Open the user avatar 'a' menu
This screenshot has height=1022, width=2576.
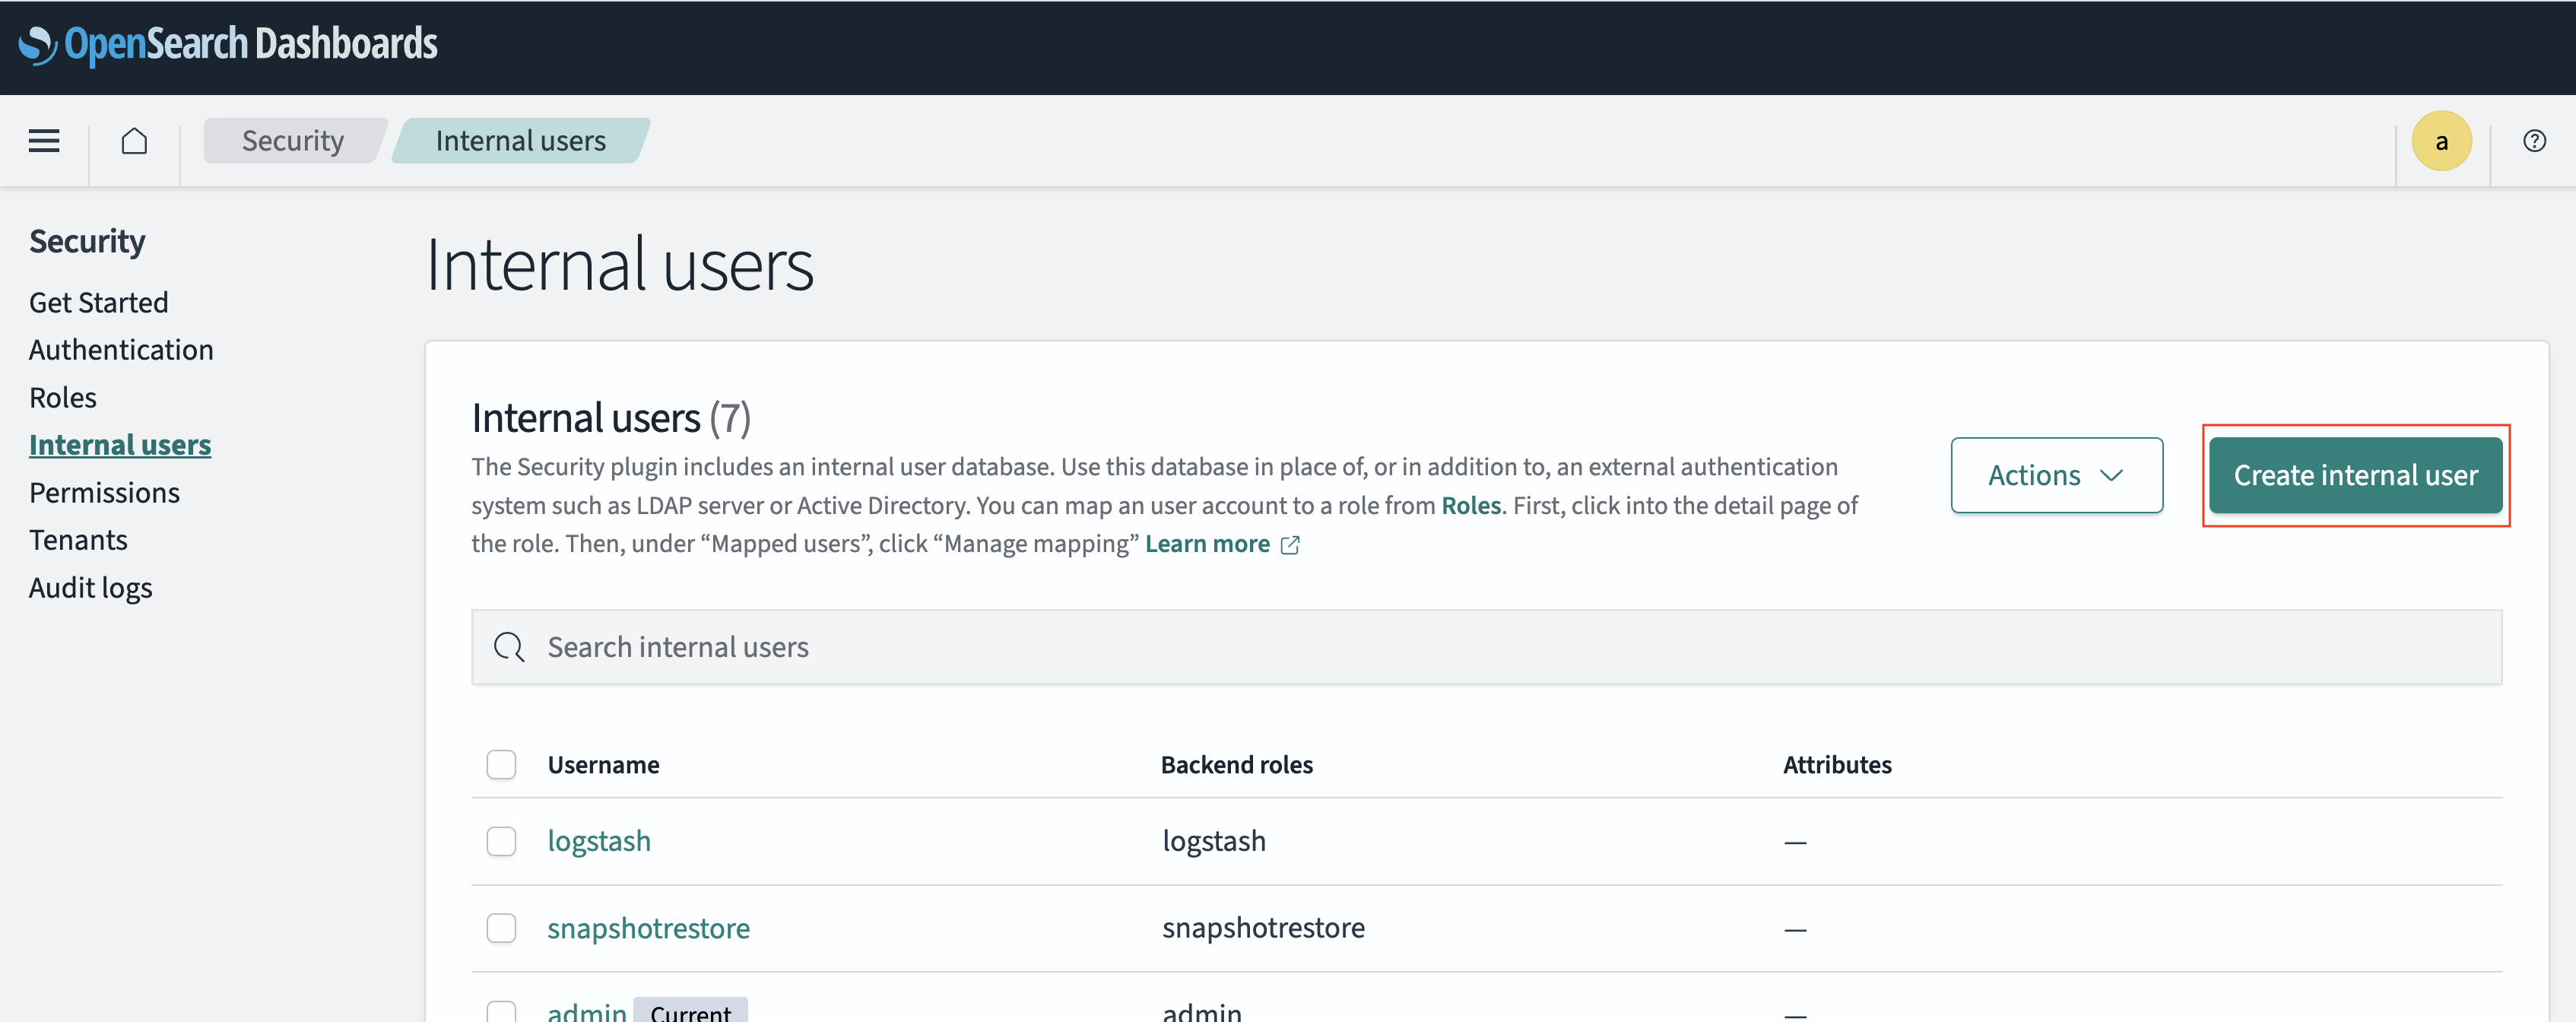(2441, 141)
